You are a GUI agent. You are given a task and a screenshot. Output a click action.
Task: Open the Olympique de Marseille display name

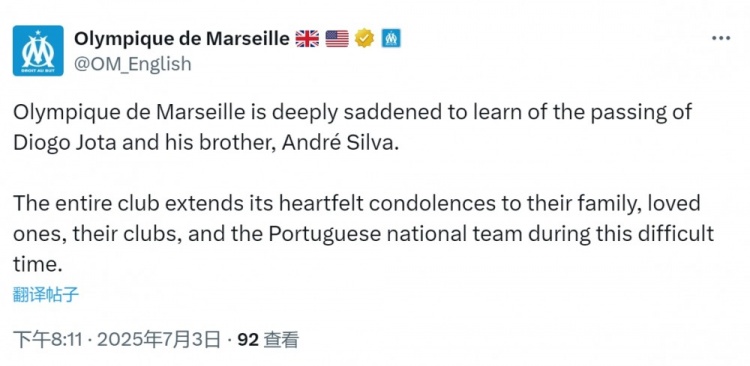[182, 38]
